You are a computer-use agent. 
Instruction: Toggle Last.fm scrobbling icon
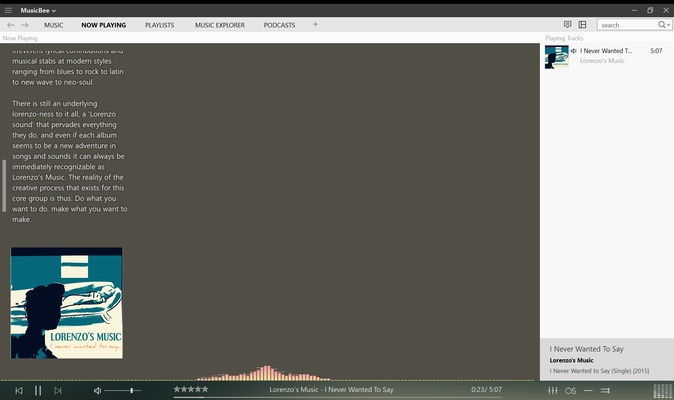[x=570, y=391]
